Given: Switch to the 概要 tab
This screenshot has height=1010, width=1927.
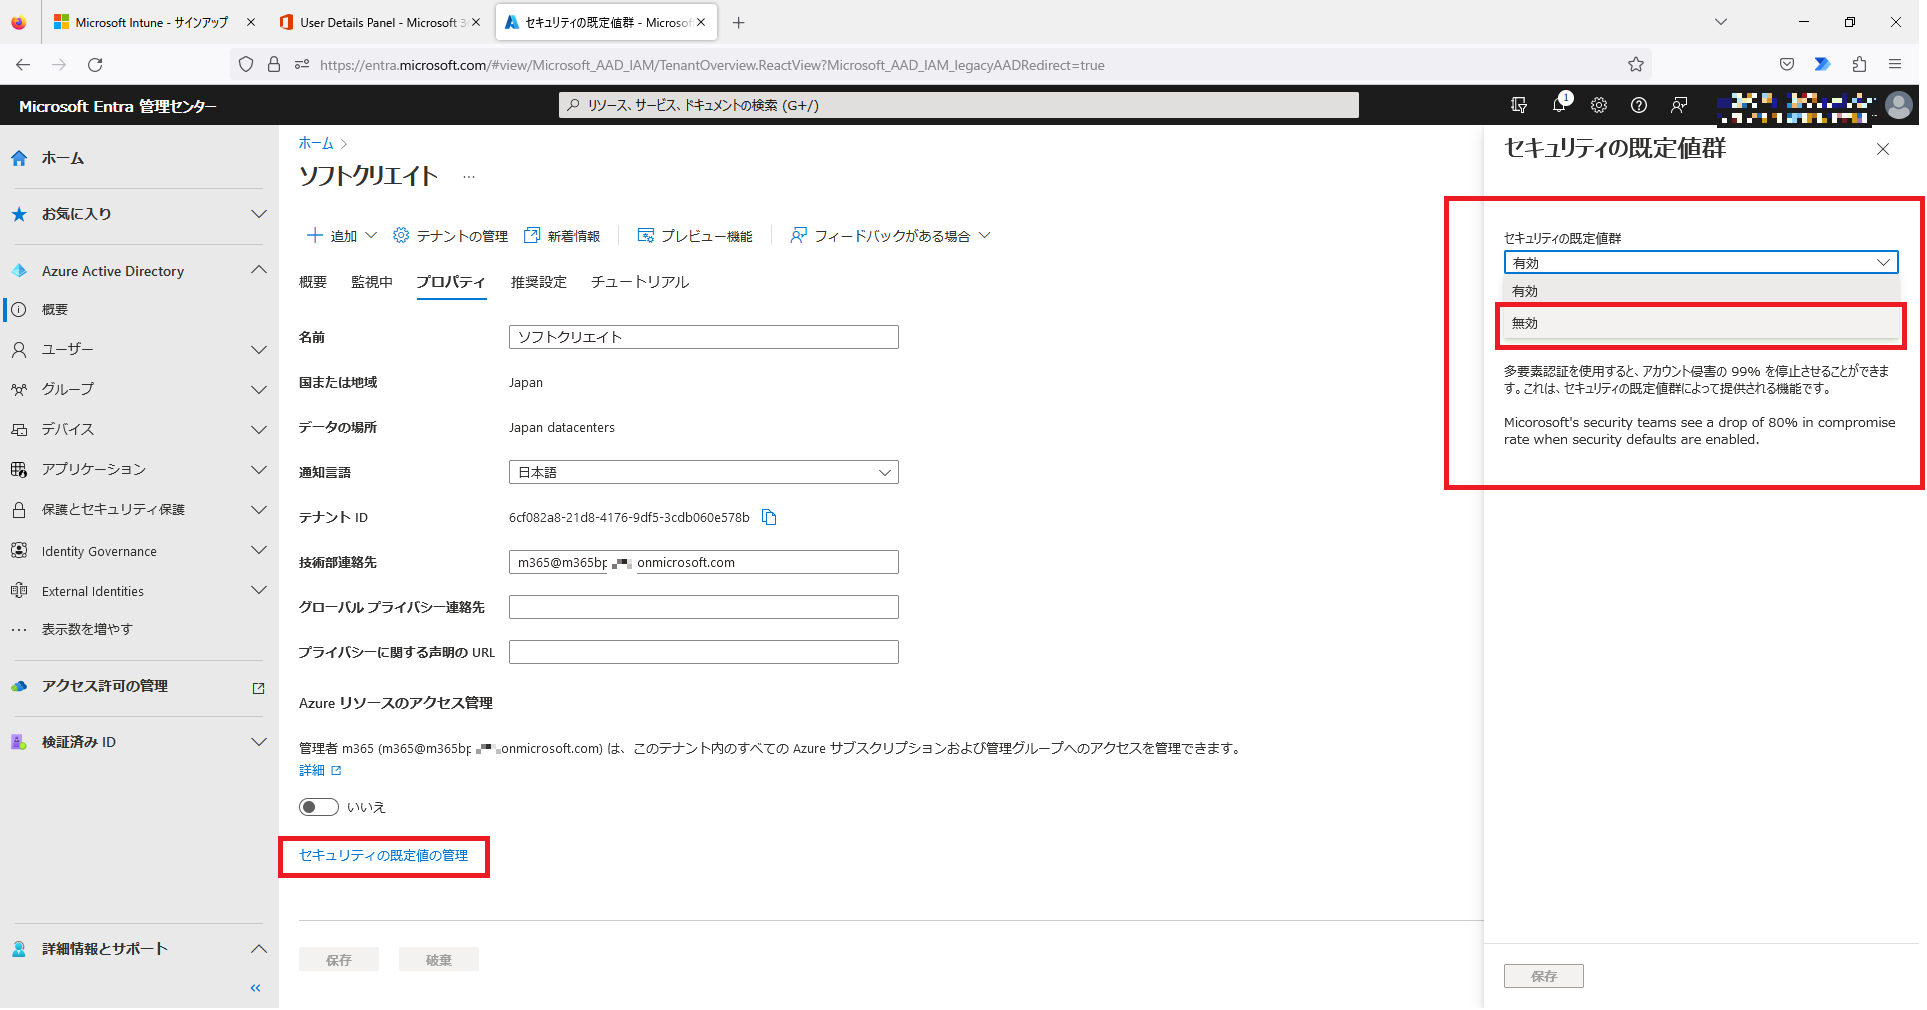Looking at the screenshot, I should click(313, 282).
